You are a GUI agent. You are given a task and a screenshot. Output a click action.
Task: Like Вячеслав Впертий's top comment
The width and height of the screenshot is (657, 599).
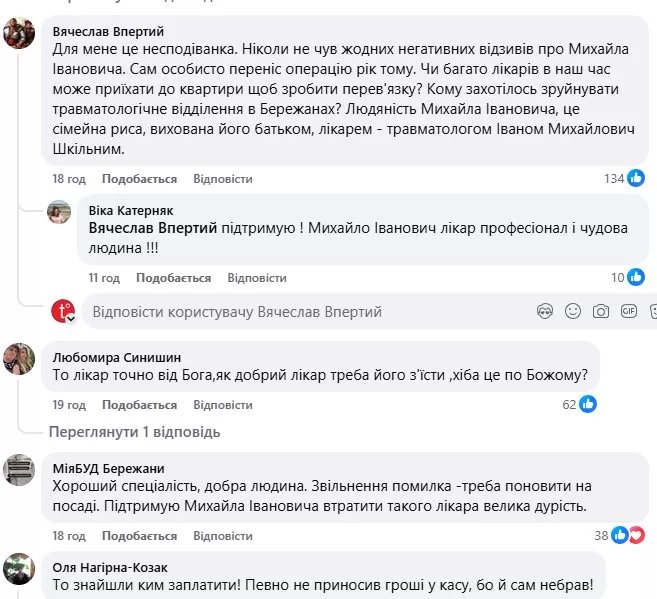(139, 179)
